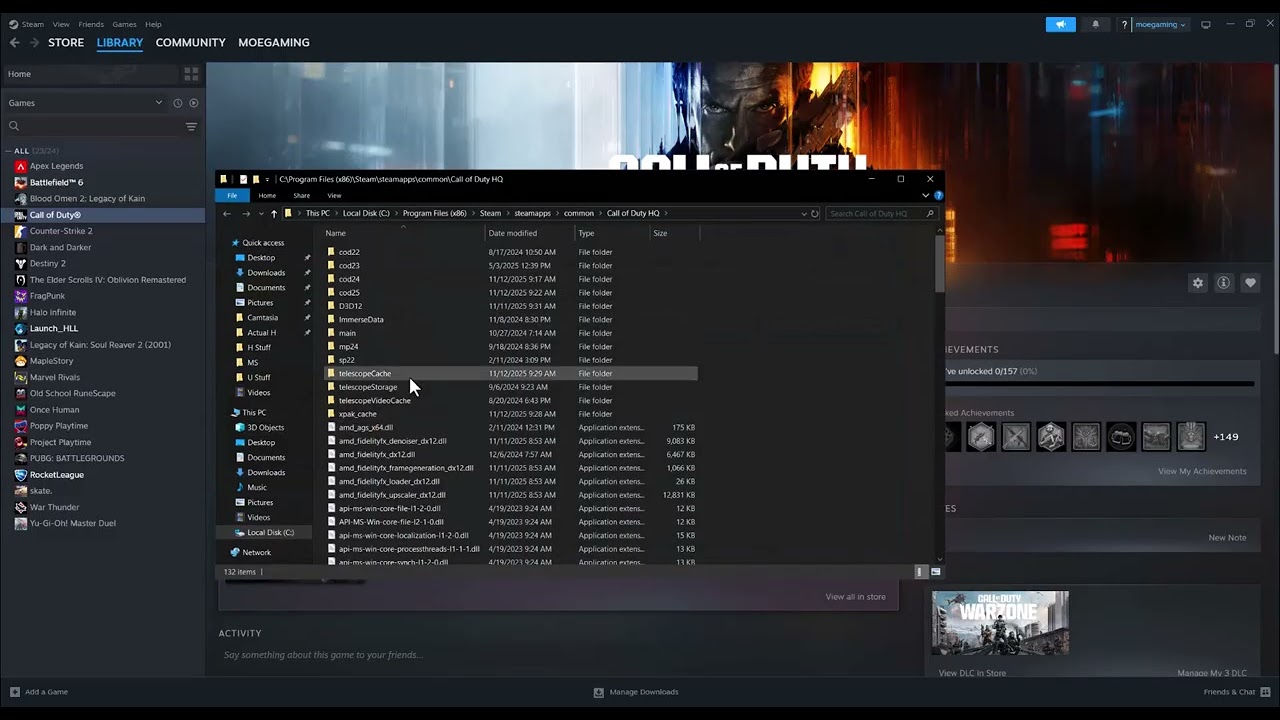This screenshot has width=1280, height=720.
Task: Switch library to collections grid view
Action: point(191,74)
